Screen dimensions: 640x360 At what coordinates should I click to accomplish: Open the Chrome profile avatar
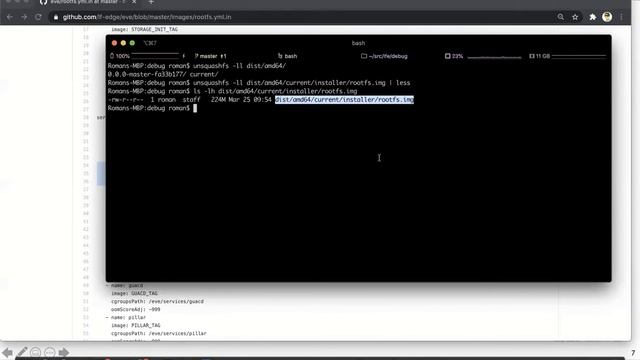pos(607,17)
